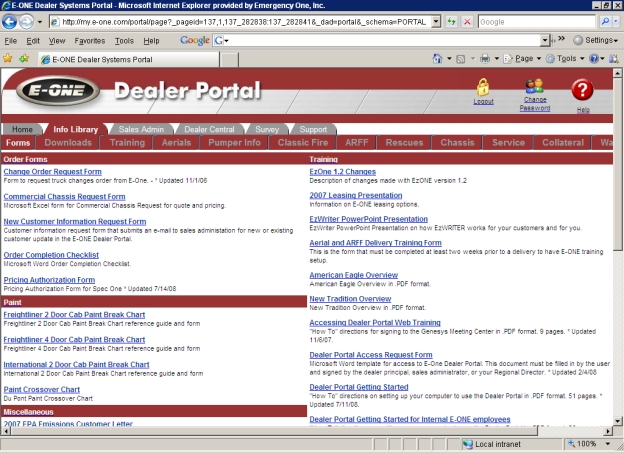Click in the browser address bar

(x=243, y=21)
